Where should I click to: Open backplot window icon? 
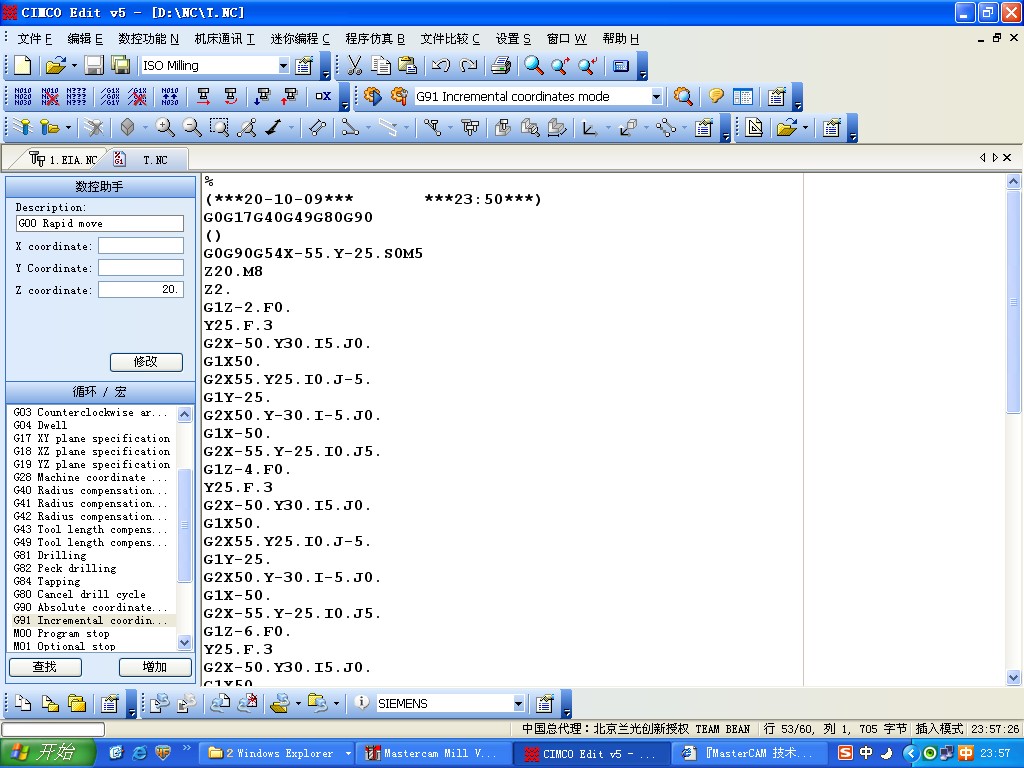pyautogui.click(x=23, y=127)
